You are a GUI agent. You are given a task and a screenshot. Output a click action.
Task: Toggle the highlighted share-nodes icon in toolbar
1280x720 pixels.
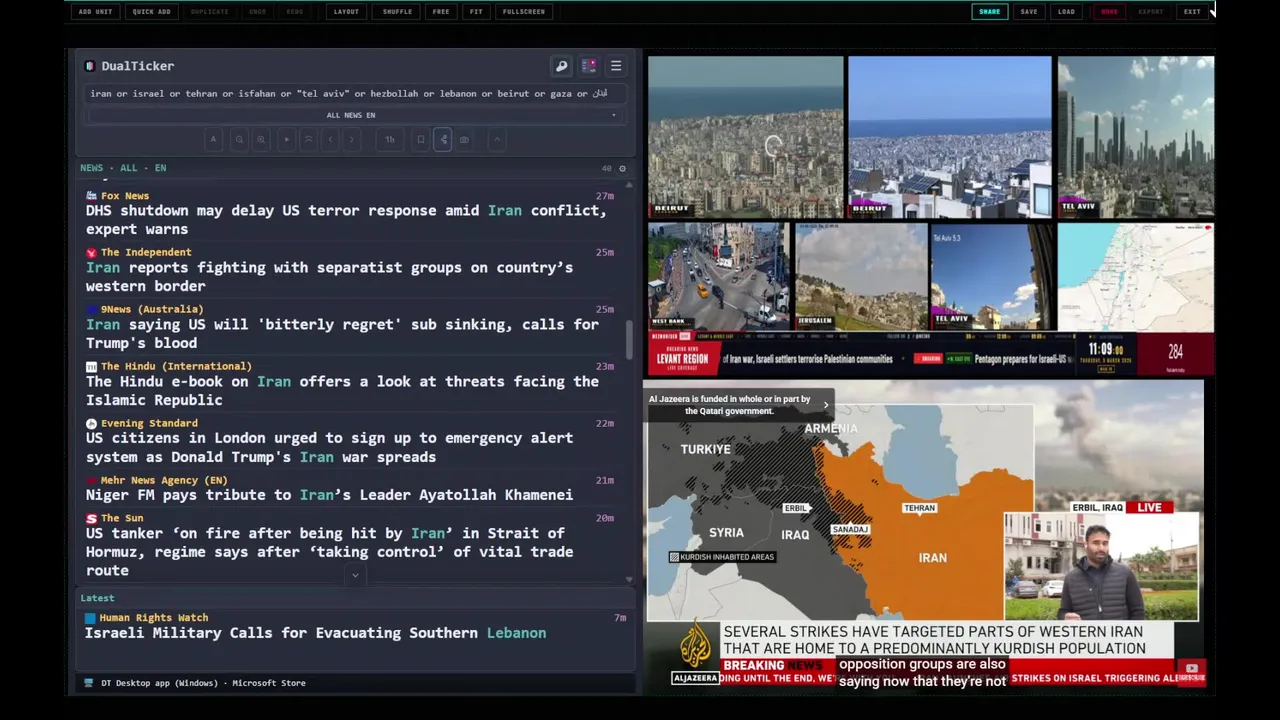443,140
